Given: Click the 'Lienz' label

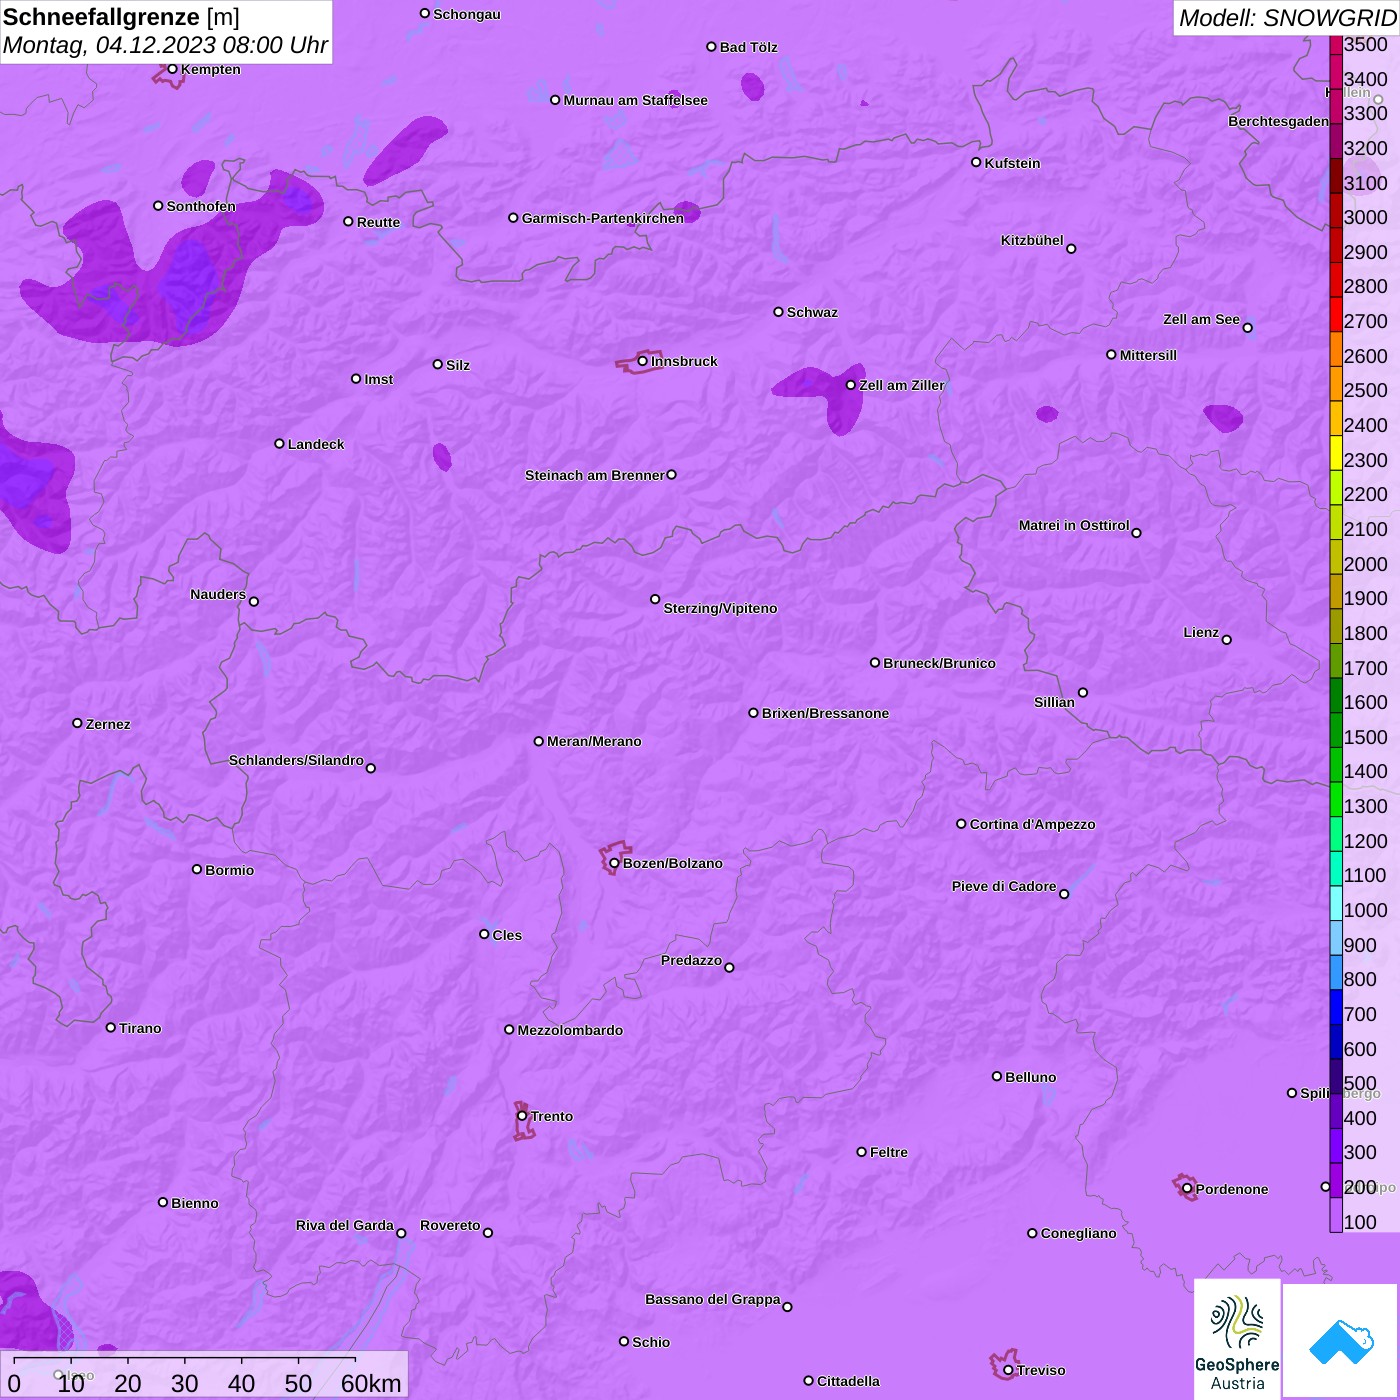Looking at the screenshot, I should click(x=1201, y=632).
